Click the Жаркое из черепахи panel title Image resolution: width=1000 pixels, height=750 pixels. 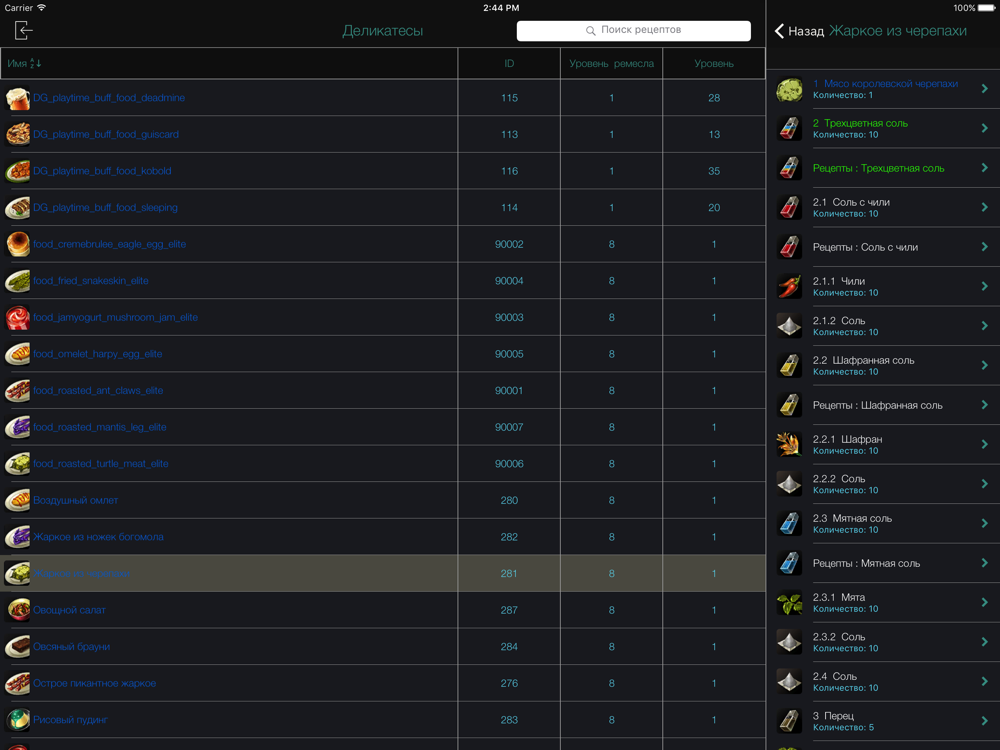(x=897, y=31)
